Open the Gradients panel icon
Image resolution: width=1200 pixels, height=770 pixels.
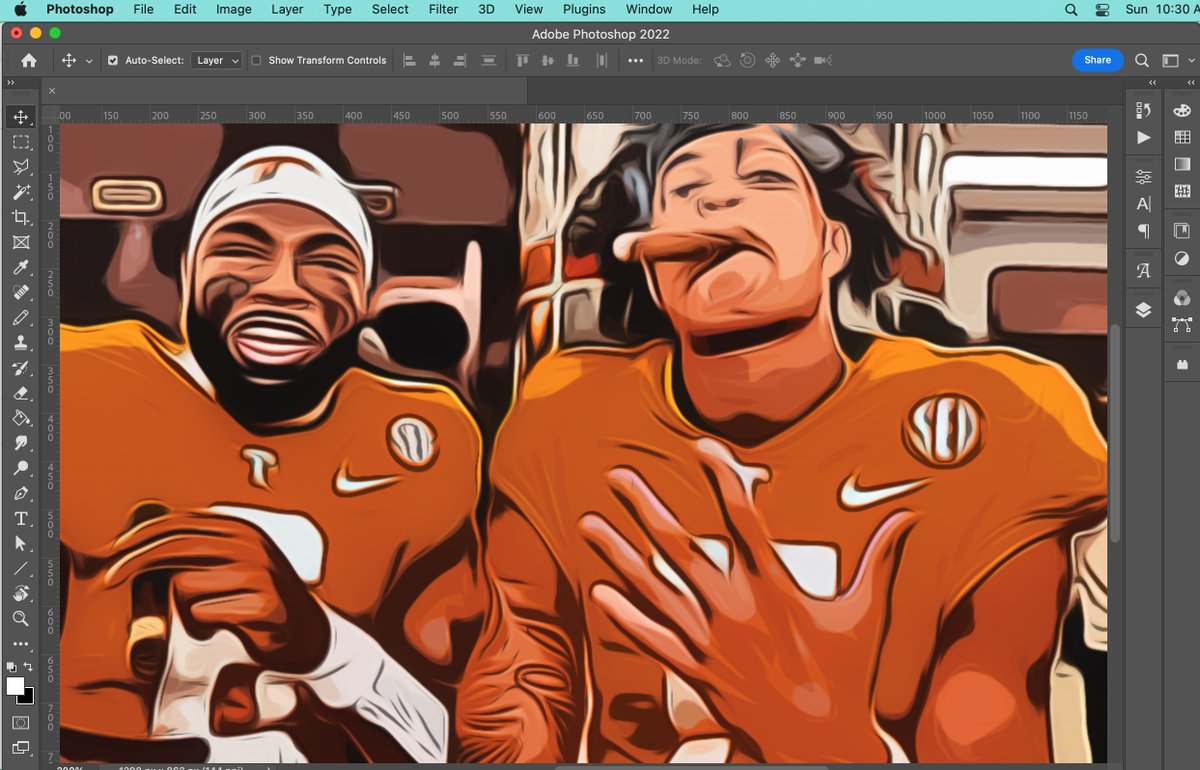(x=1182, y=164)
